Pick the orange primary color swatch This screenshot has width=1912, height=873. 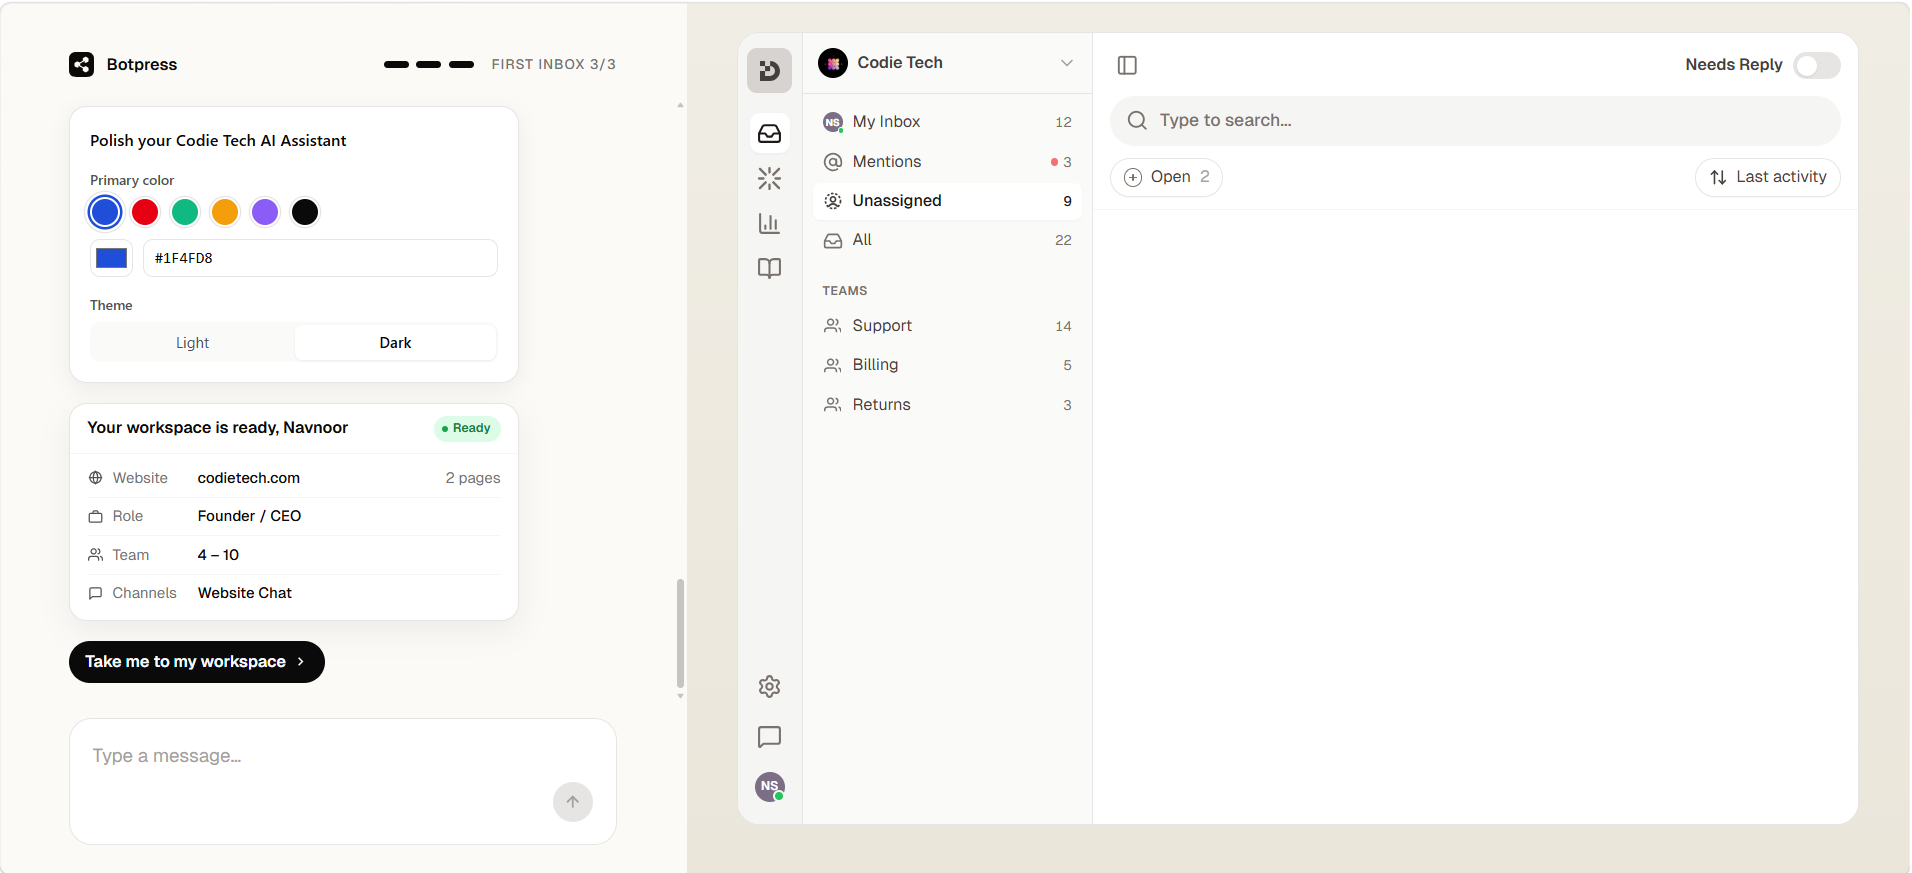[225, 212]
